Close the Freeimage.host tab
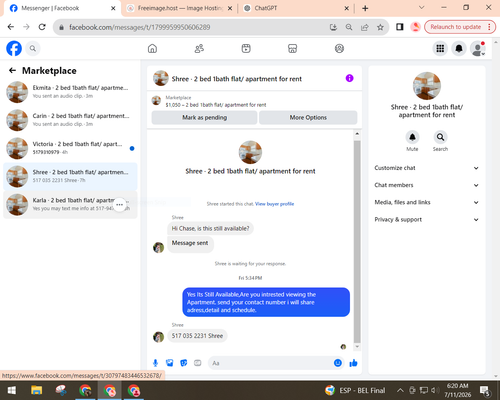 pos(230,8)
